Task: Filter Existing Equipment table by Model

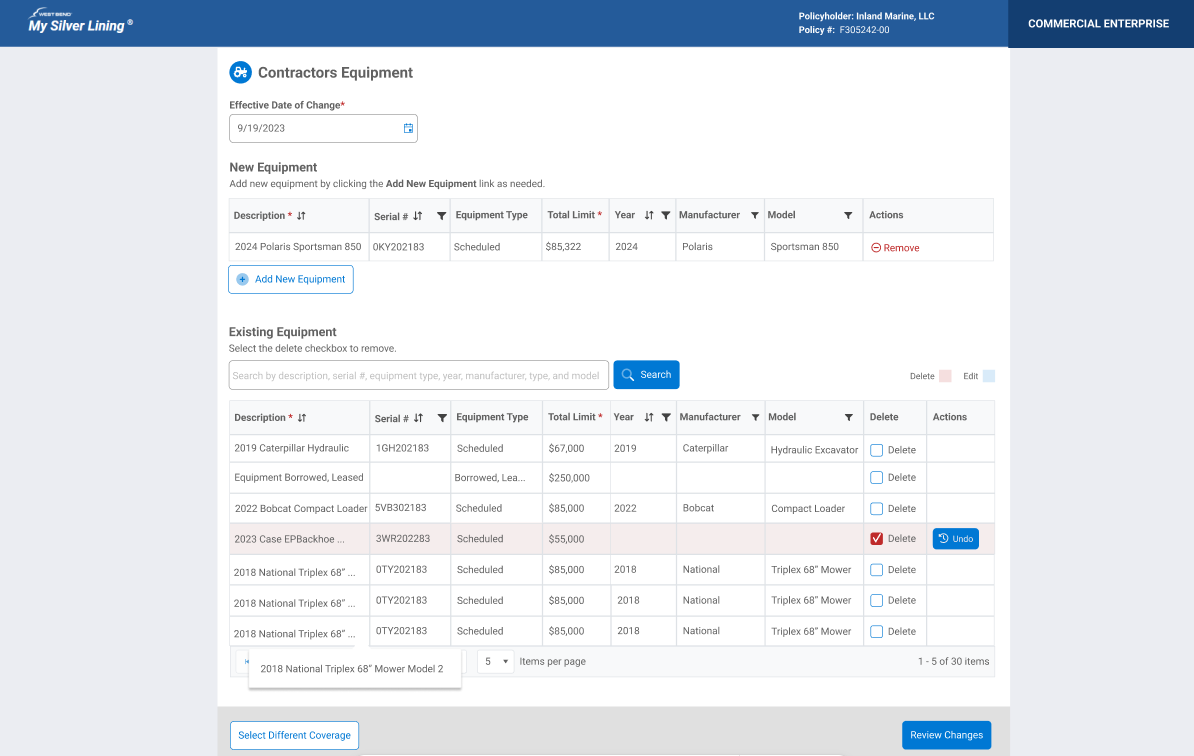Action: [x=848, y=417]
